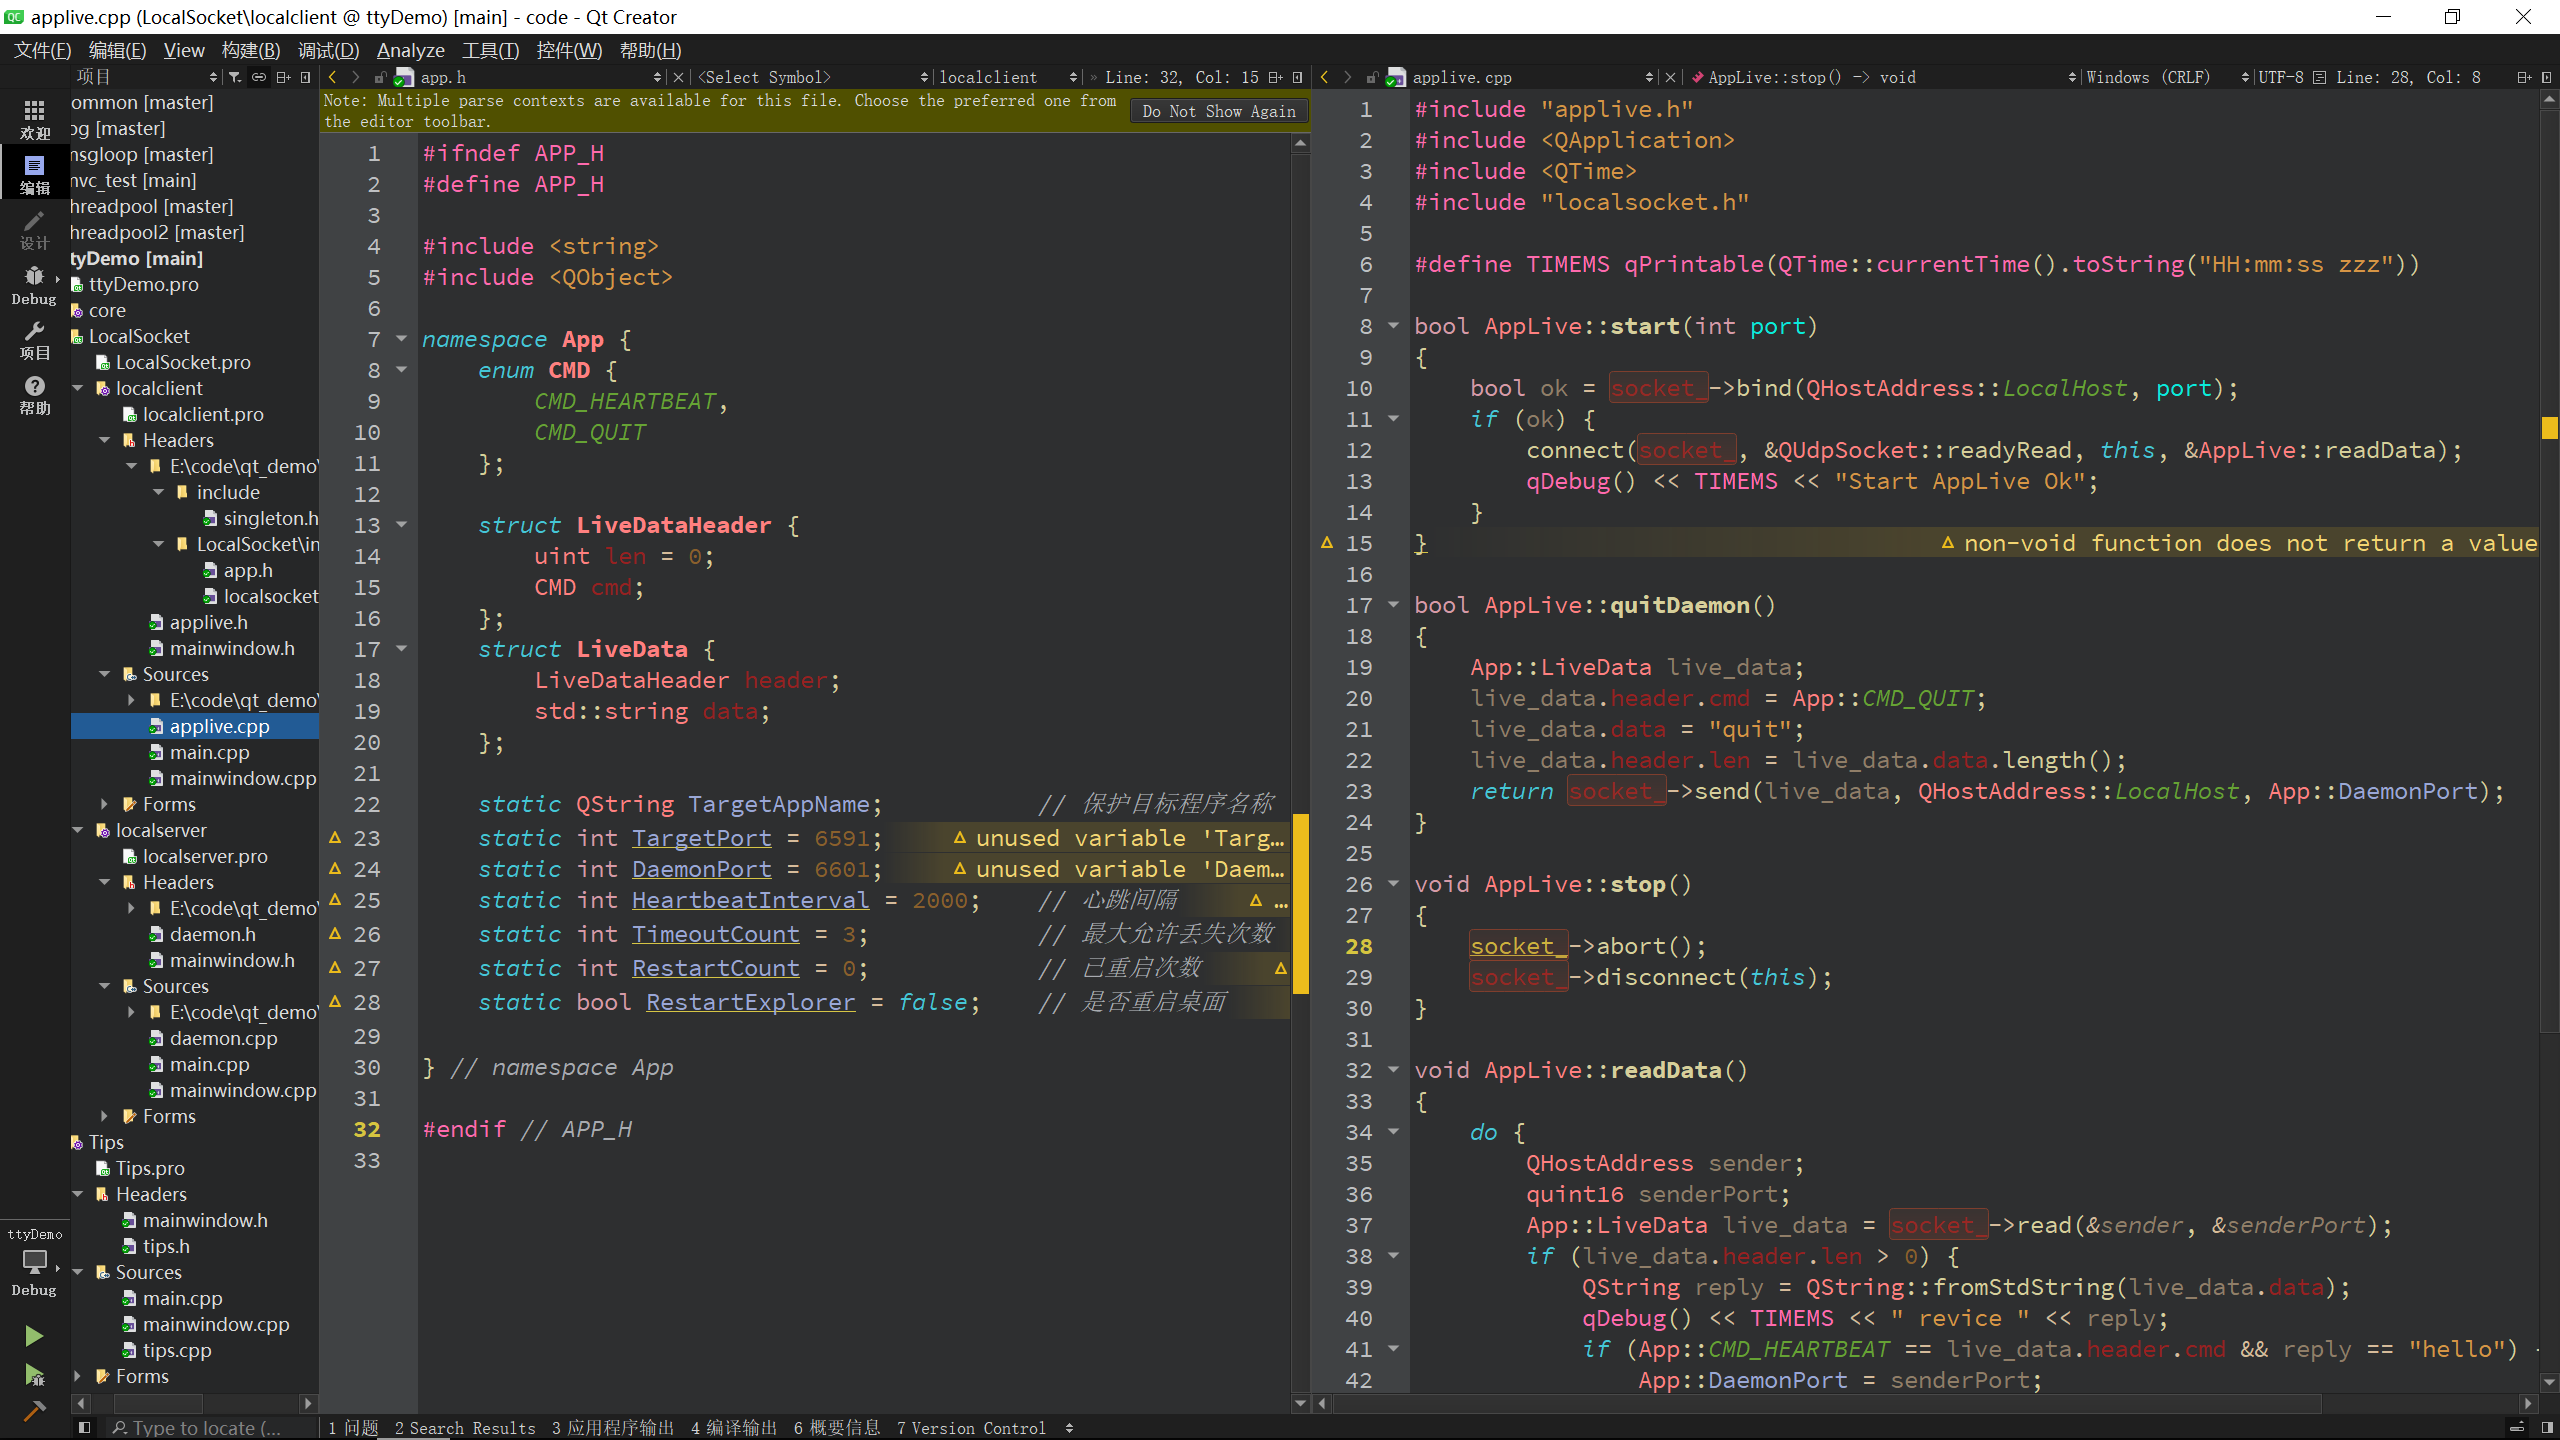
Task: Open the 项目 (Projects) mode
Action: [34, 340]
